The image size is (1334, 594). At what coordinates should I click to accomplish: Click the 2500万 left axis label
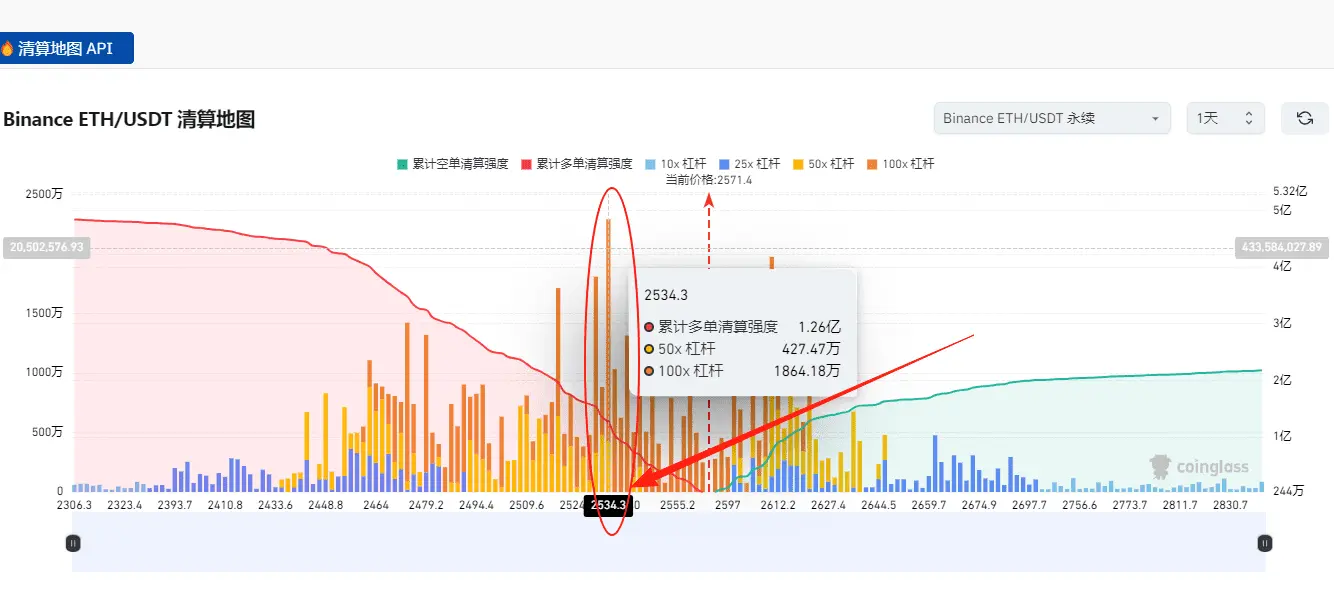pyautogui.click(x=43, y=194)
